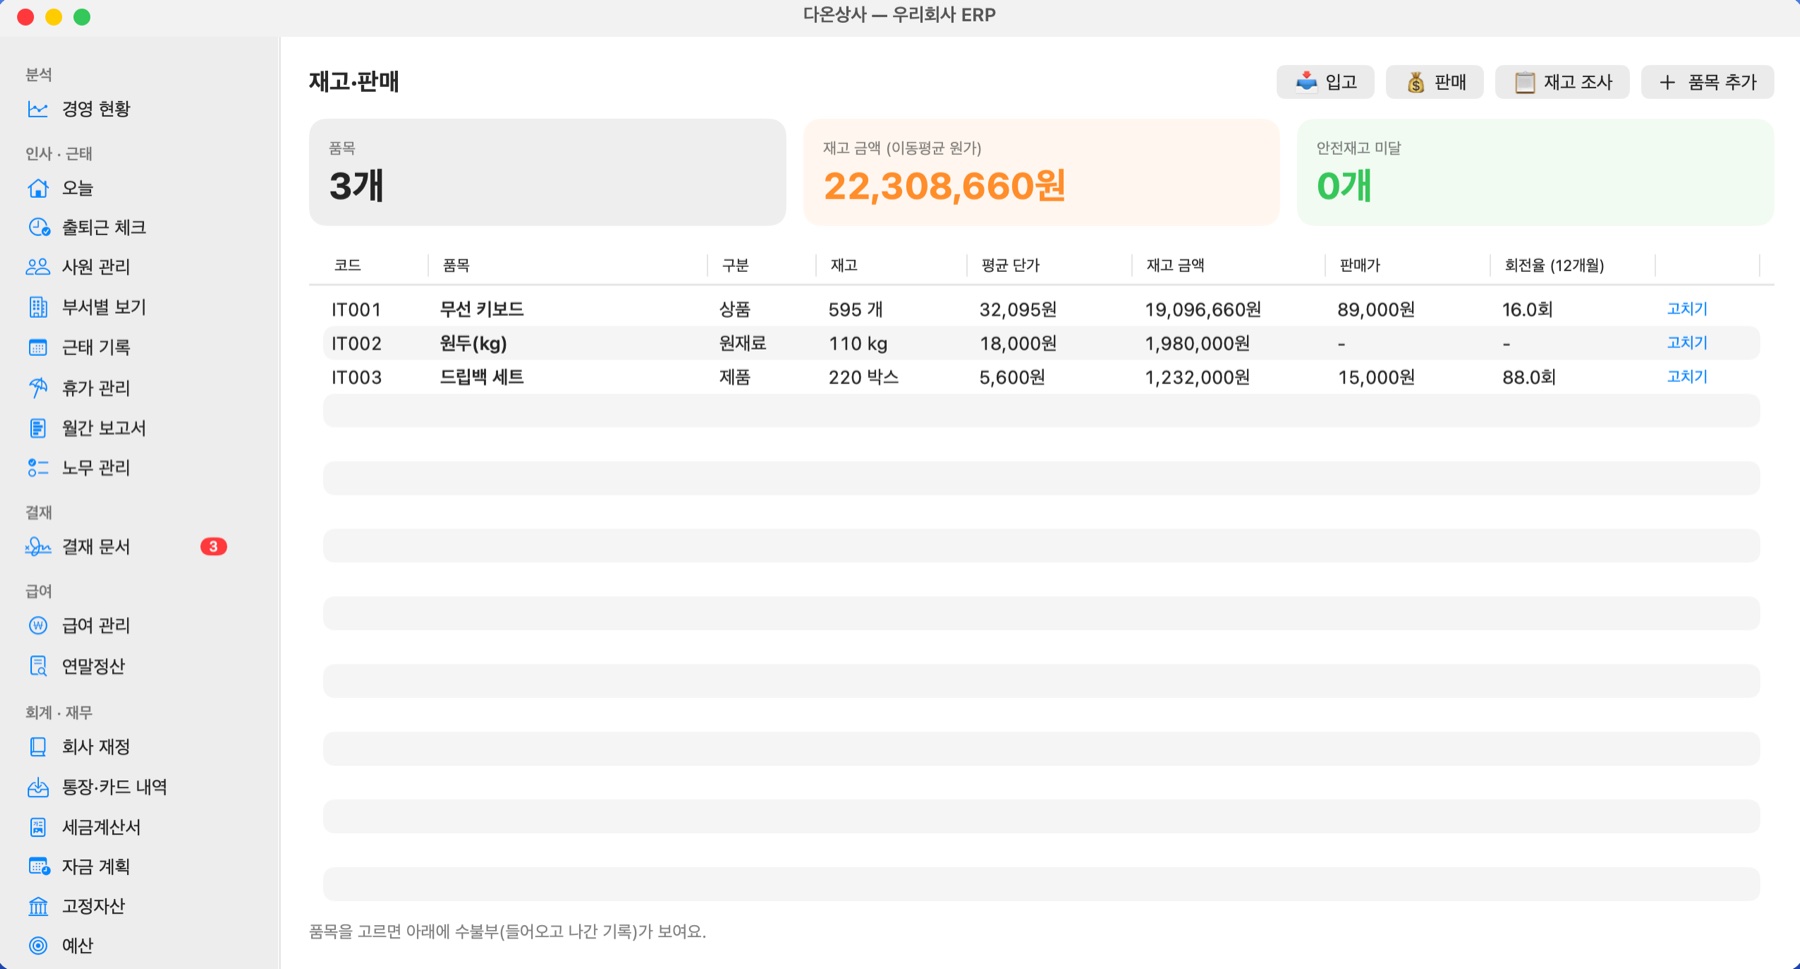Open the 재고 조사 button
Screen dimensions: 1800x969
tap(1562, 82)
